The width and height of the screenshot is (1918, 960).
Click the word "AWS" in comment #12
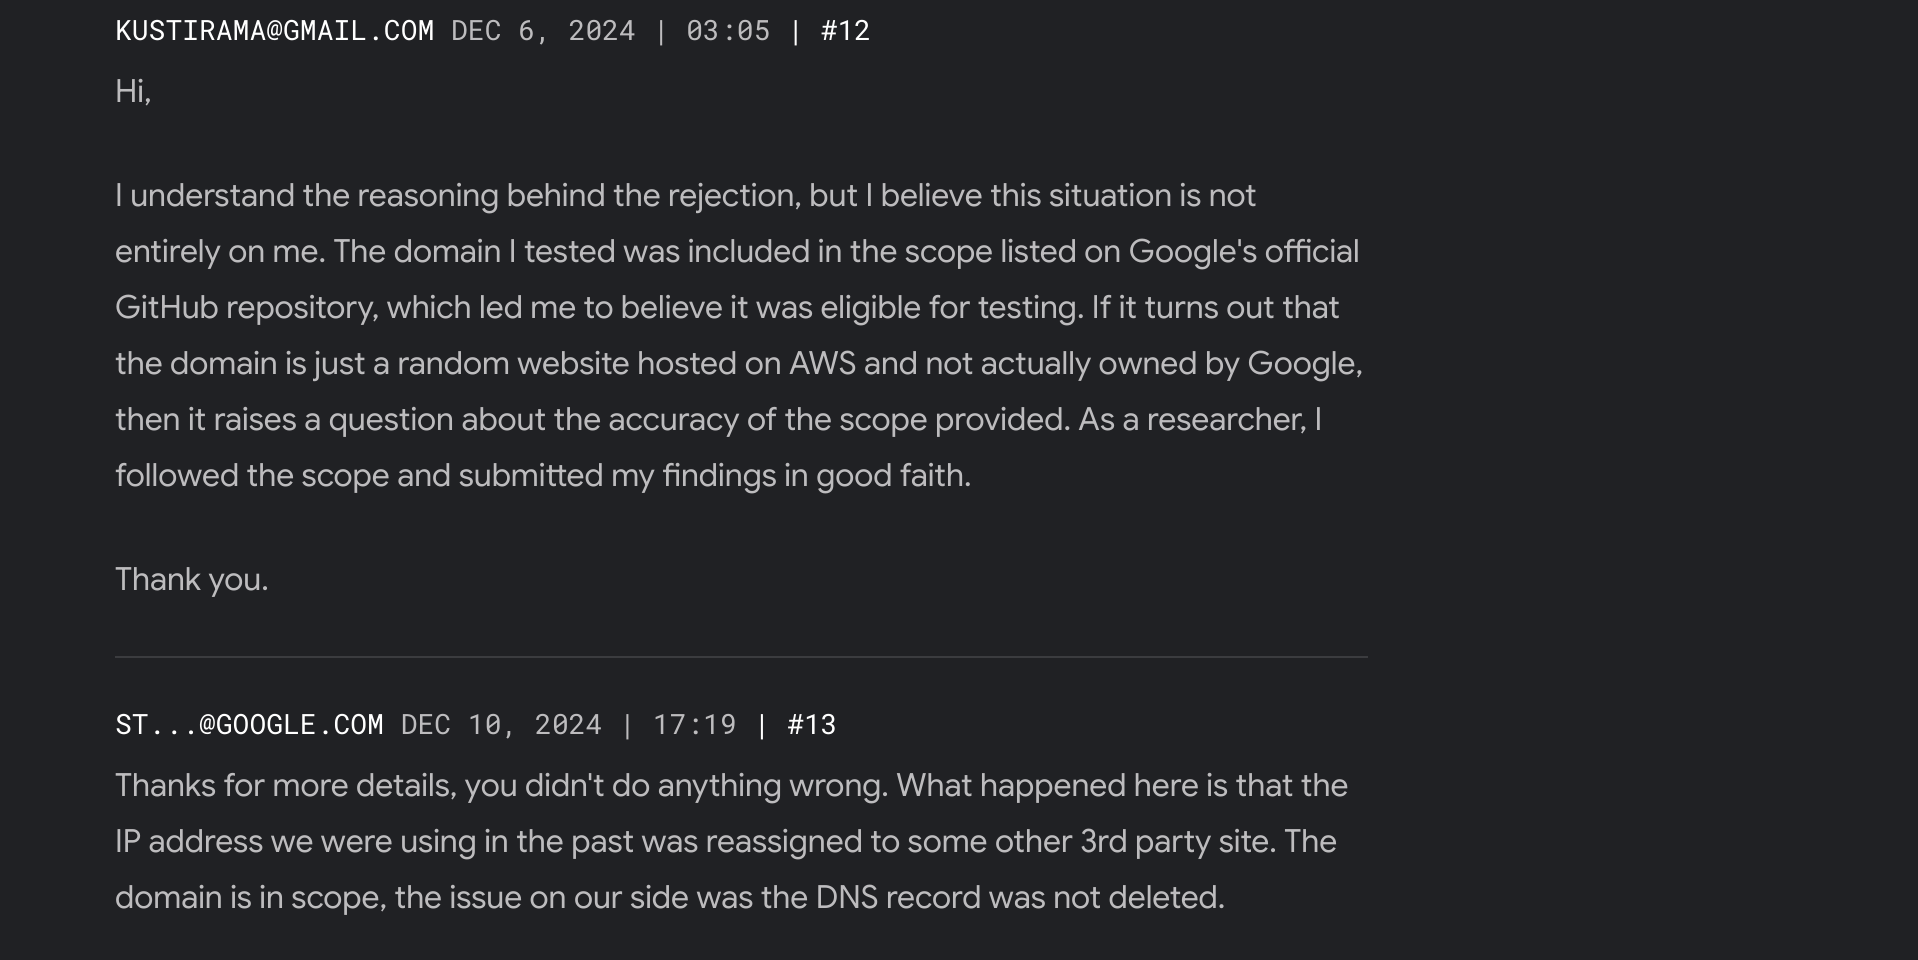[822, 364]
